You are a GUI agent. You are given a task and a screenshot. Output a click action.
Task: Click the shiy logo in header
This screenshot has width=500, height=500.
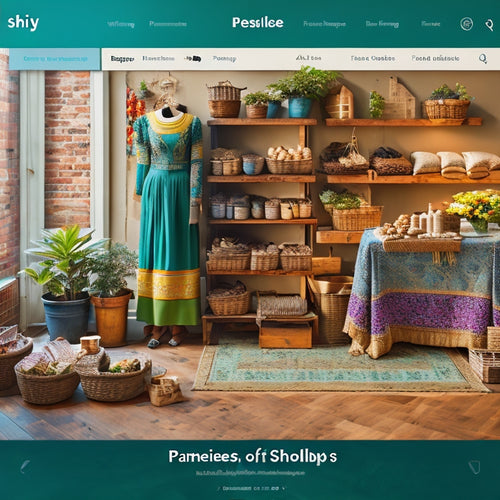23,23
